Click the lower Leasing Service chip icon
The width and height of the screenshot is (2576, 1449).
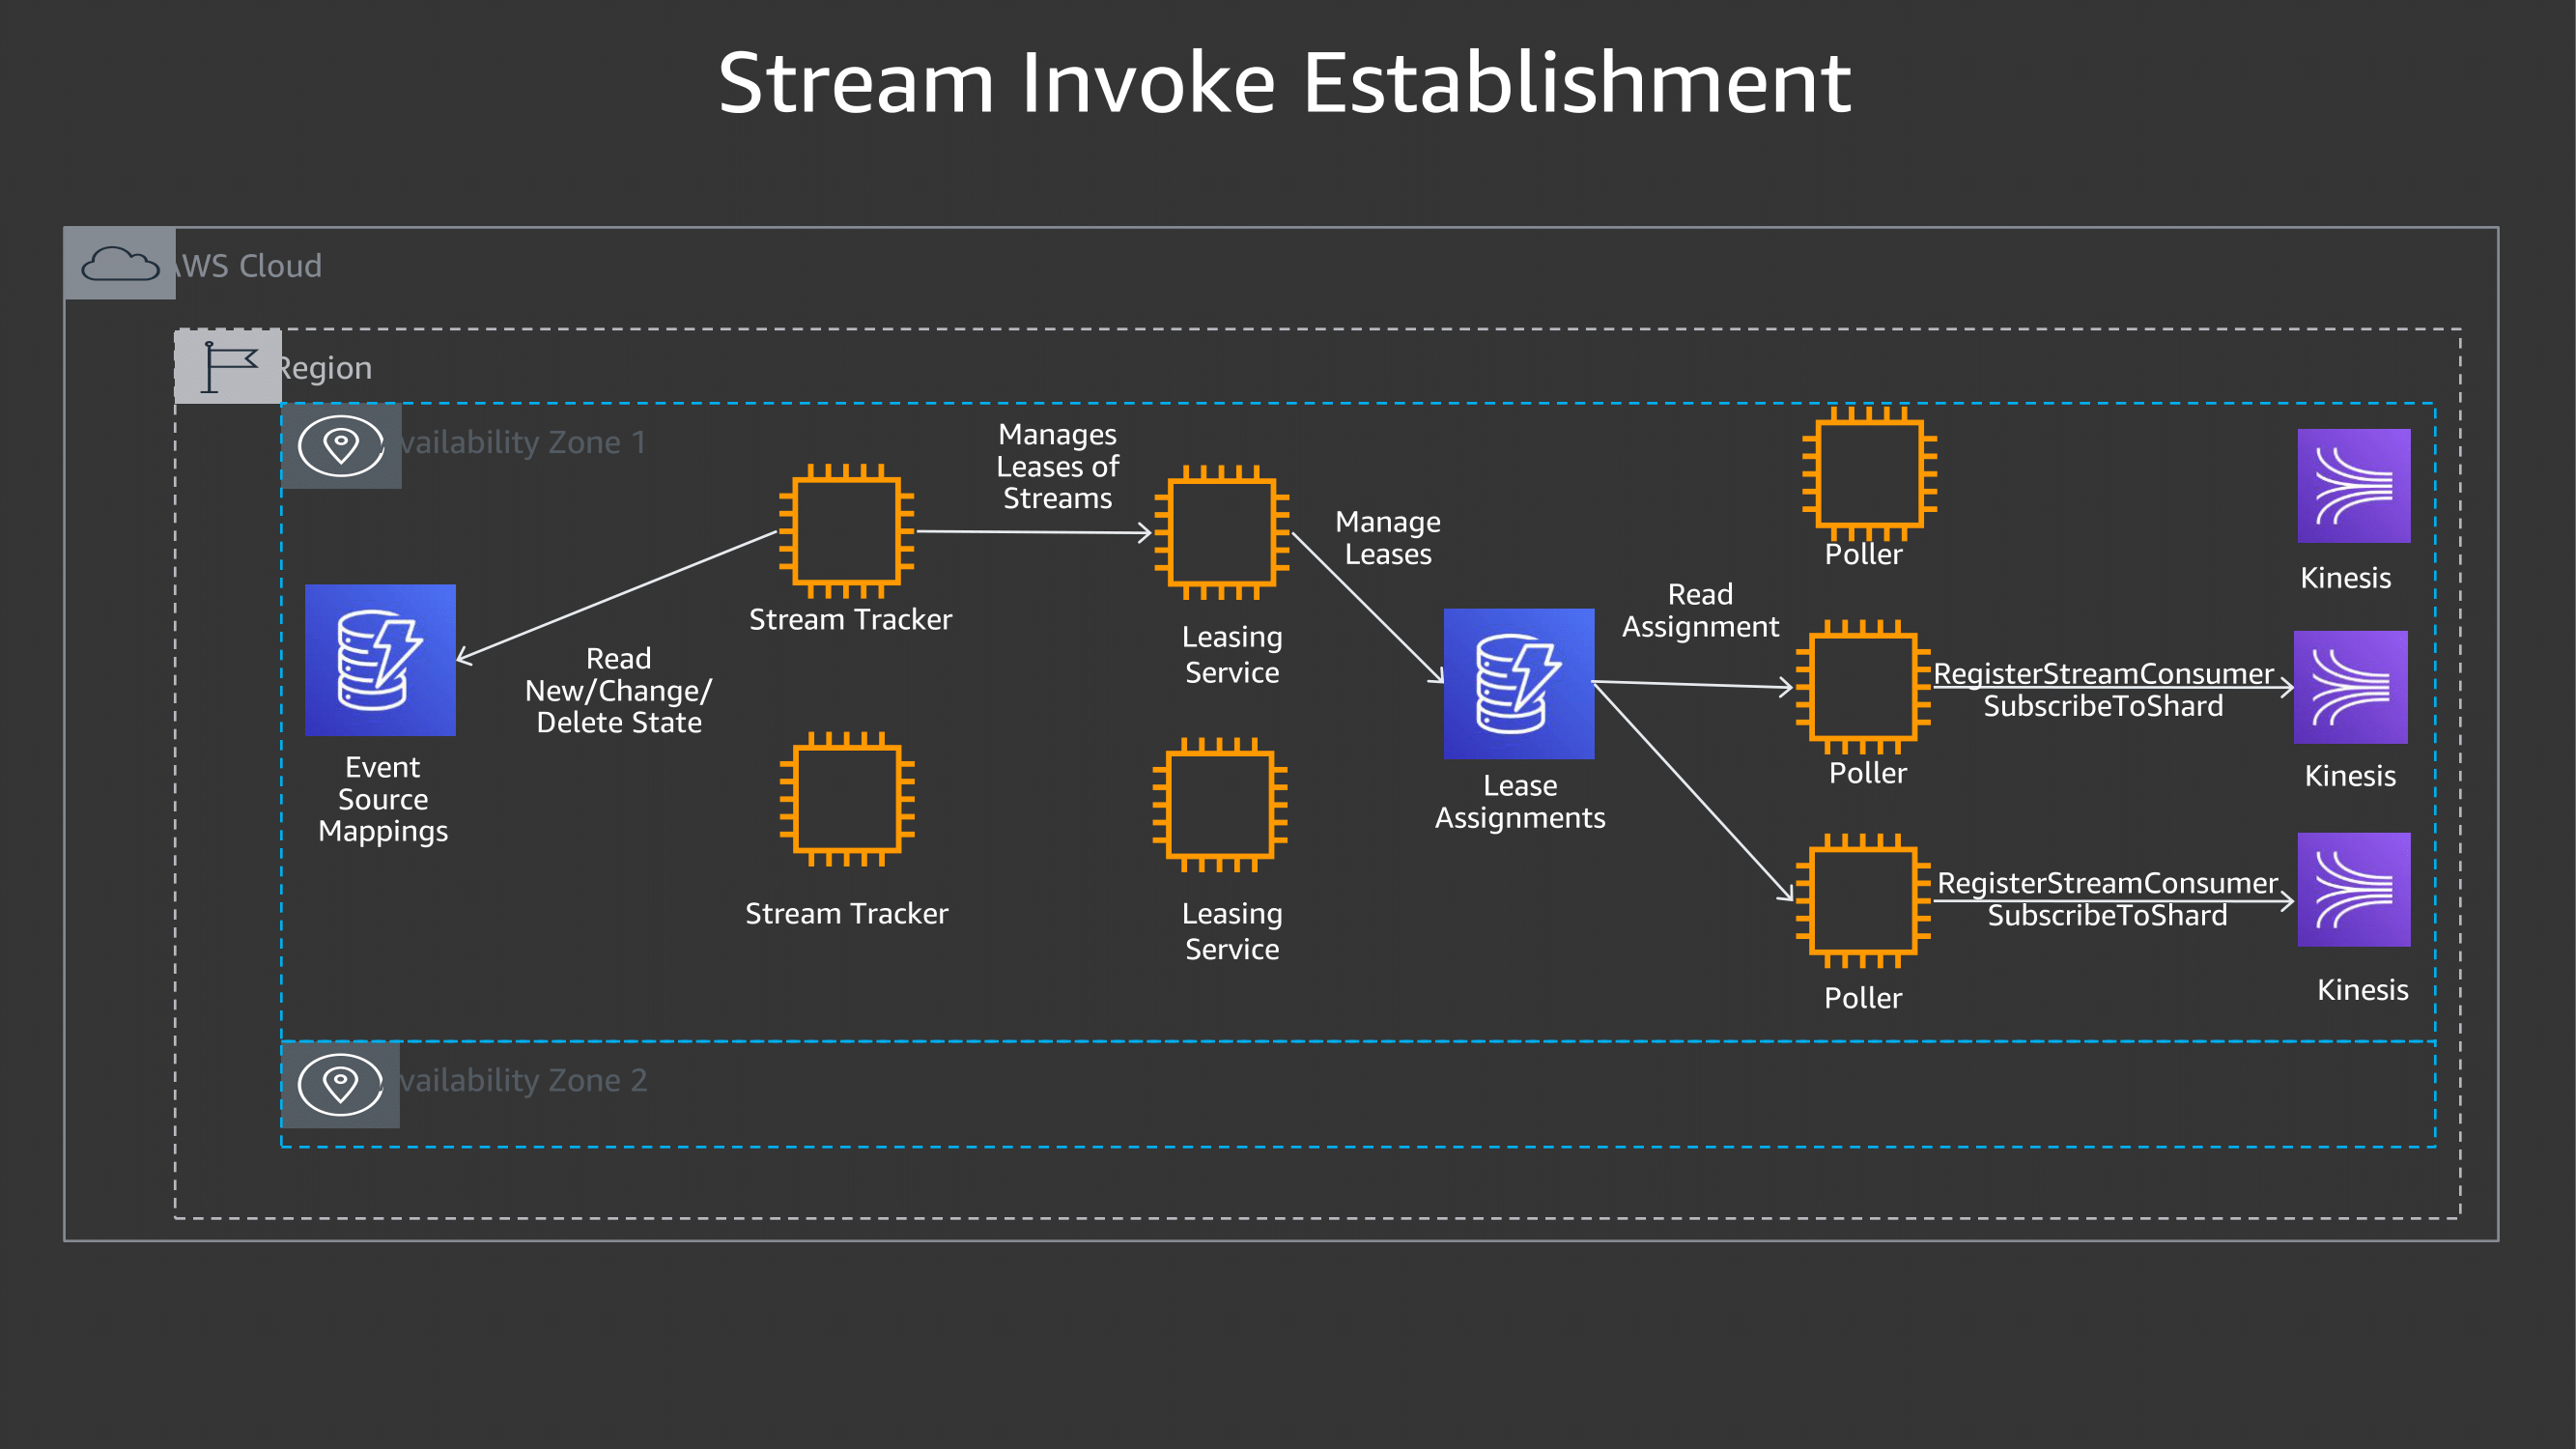(x=1222, y=805)
